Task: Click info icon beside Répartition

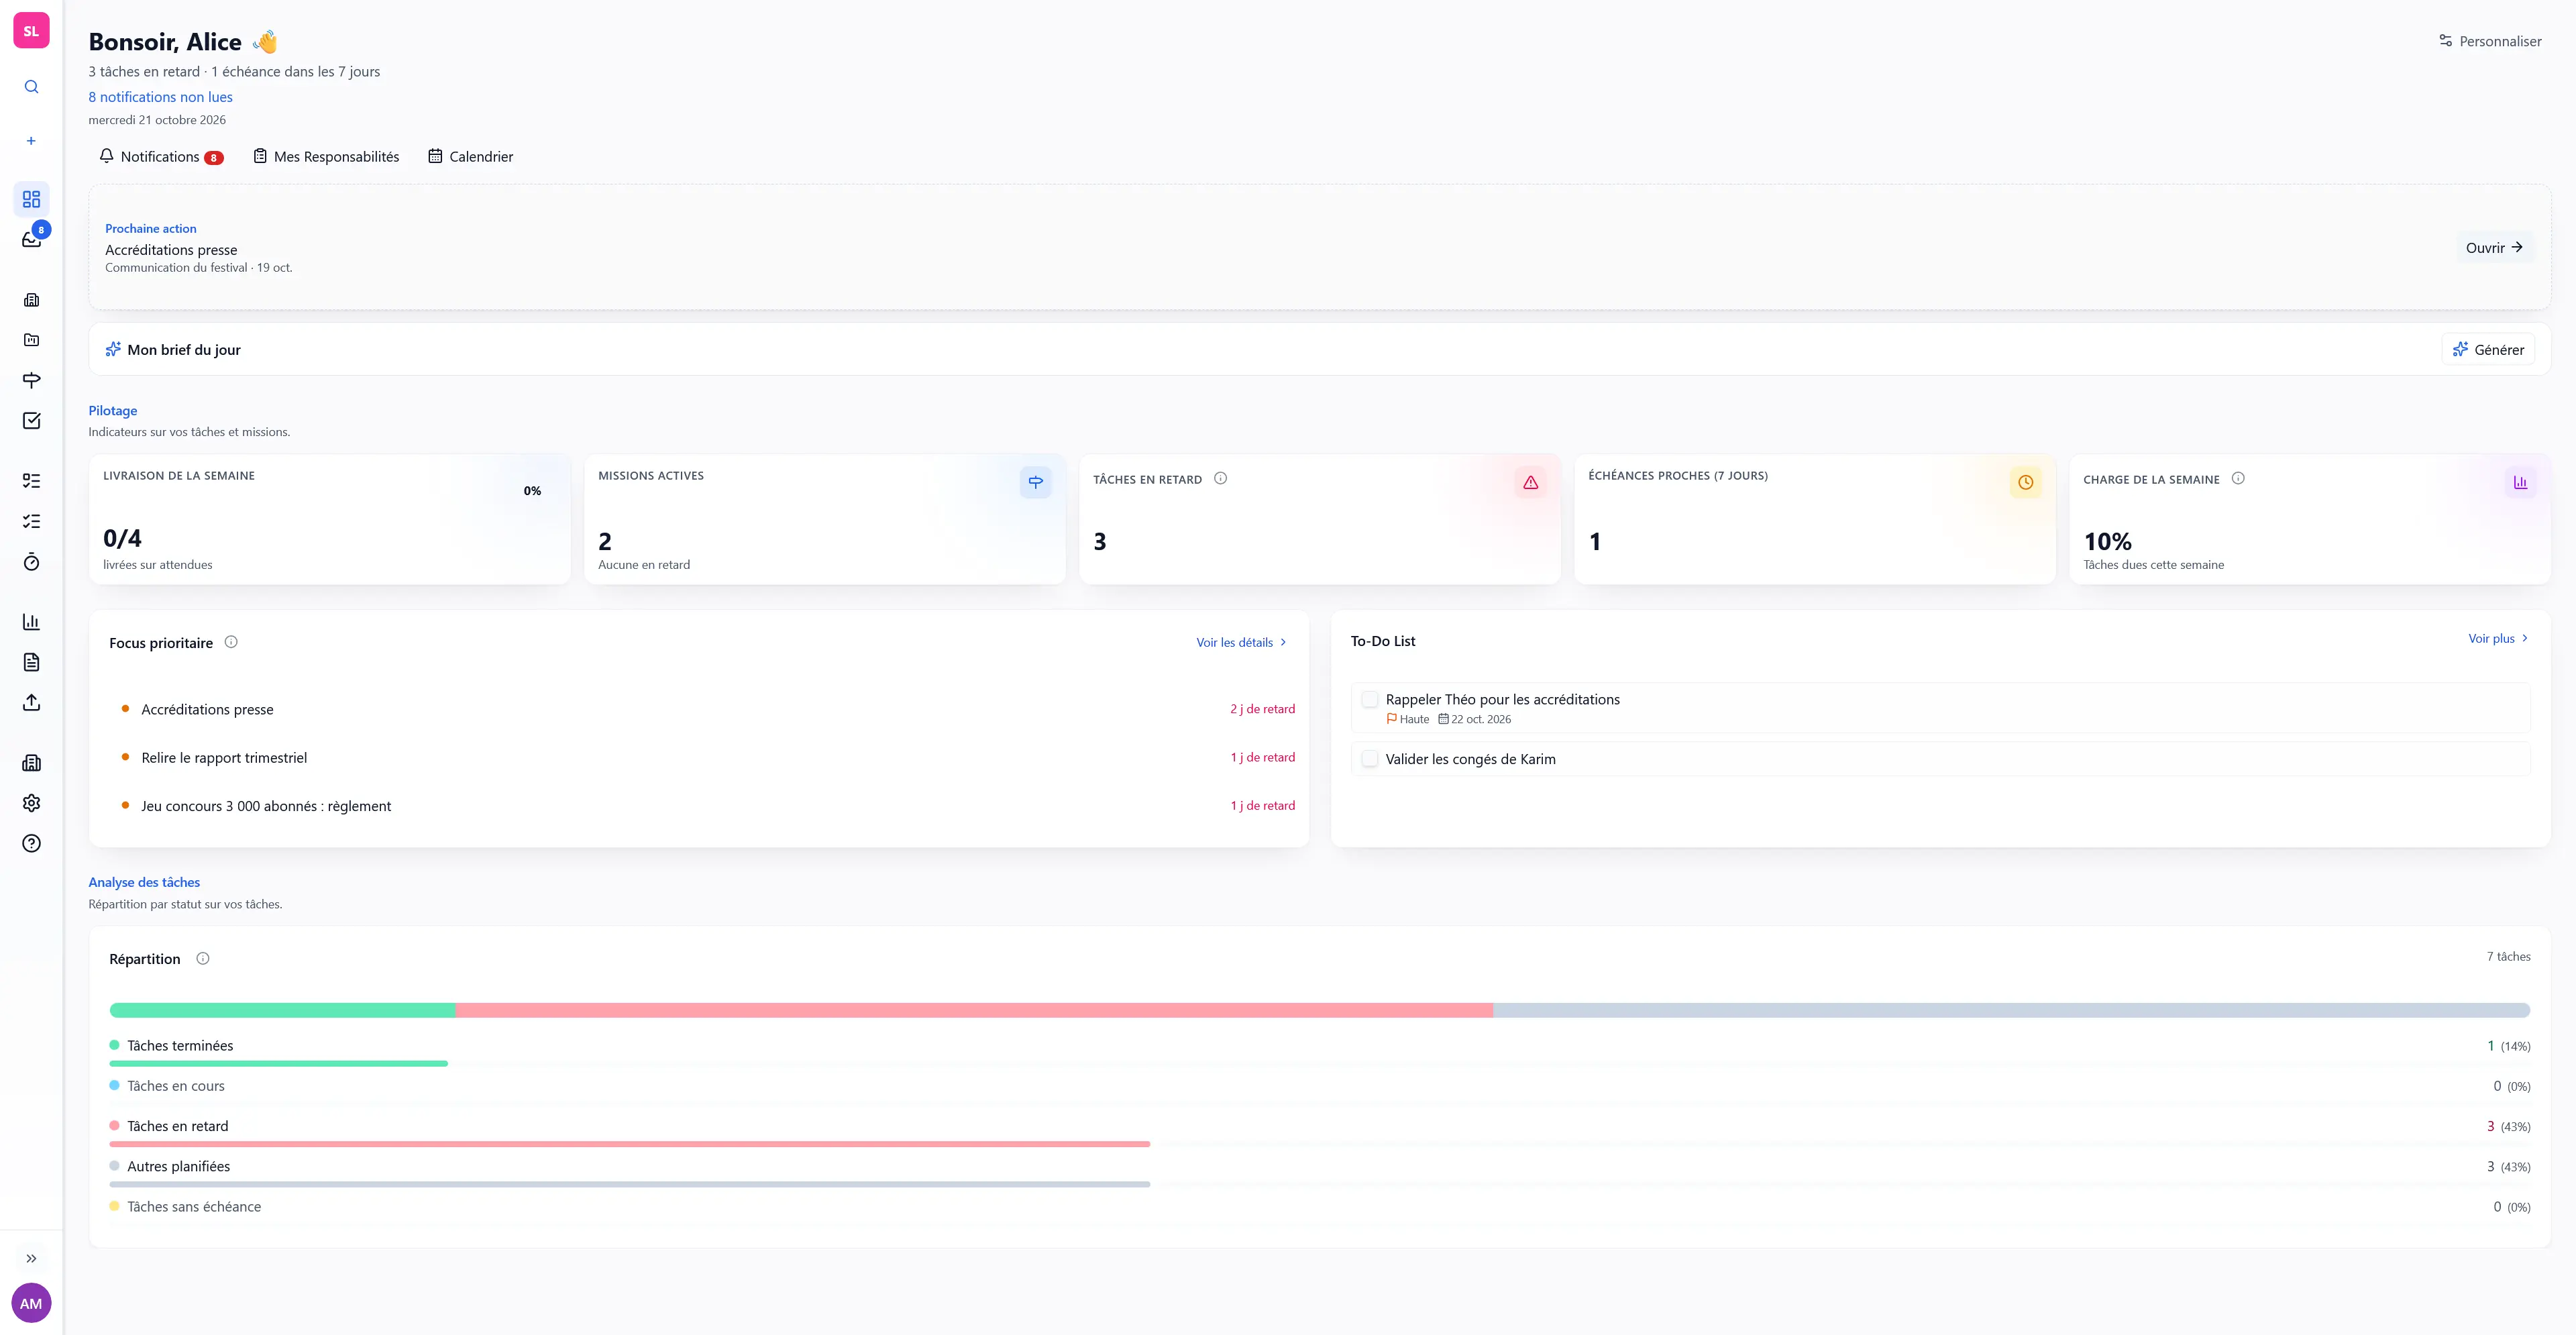Action: pyautogui.click(x=203, y=958)
